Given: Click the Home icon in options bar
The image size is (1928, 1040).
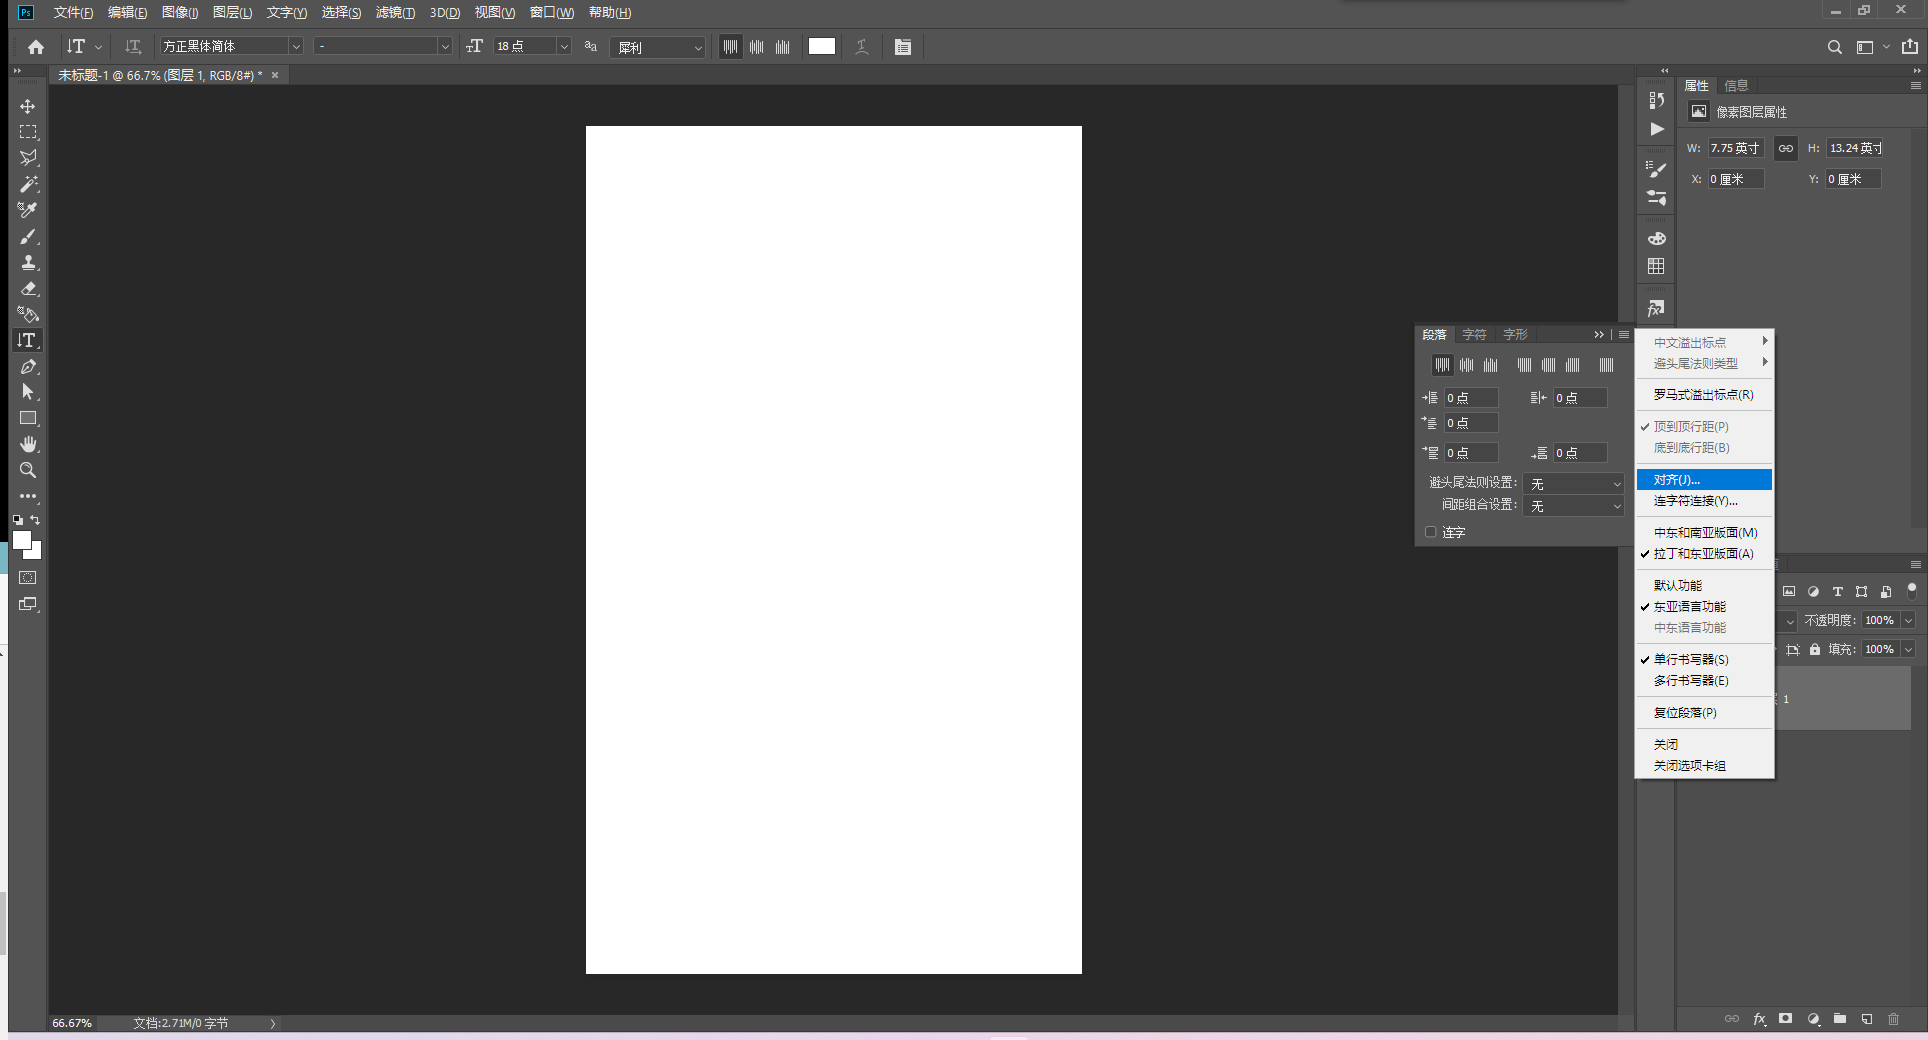Looking at the screenshot, I should click(x=36, y=47).
